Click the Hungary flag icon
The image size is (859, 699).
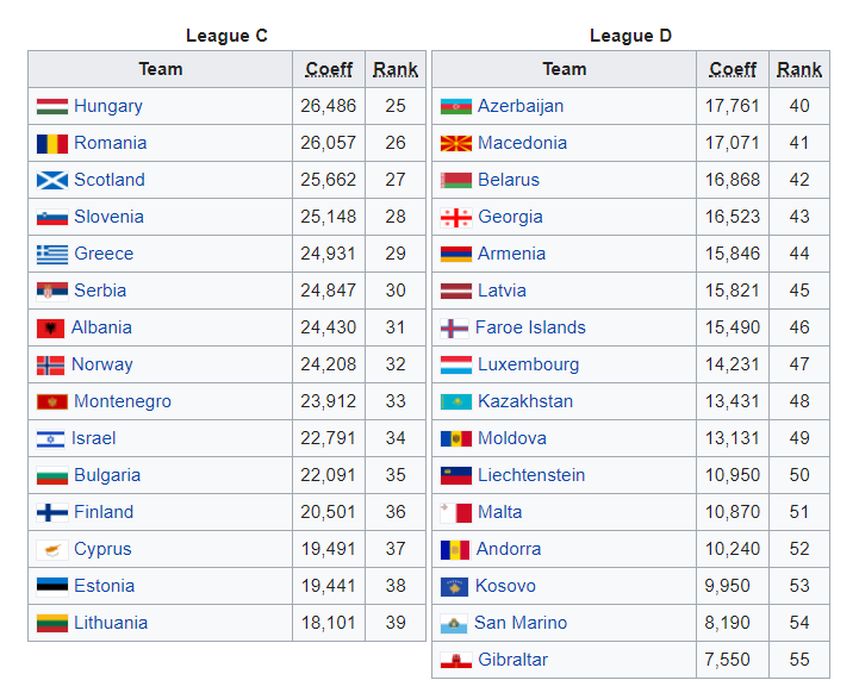(x=52, y=106)
